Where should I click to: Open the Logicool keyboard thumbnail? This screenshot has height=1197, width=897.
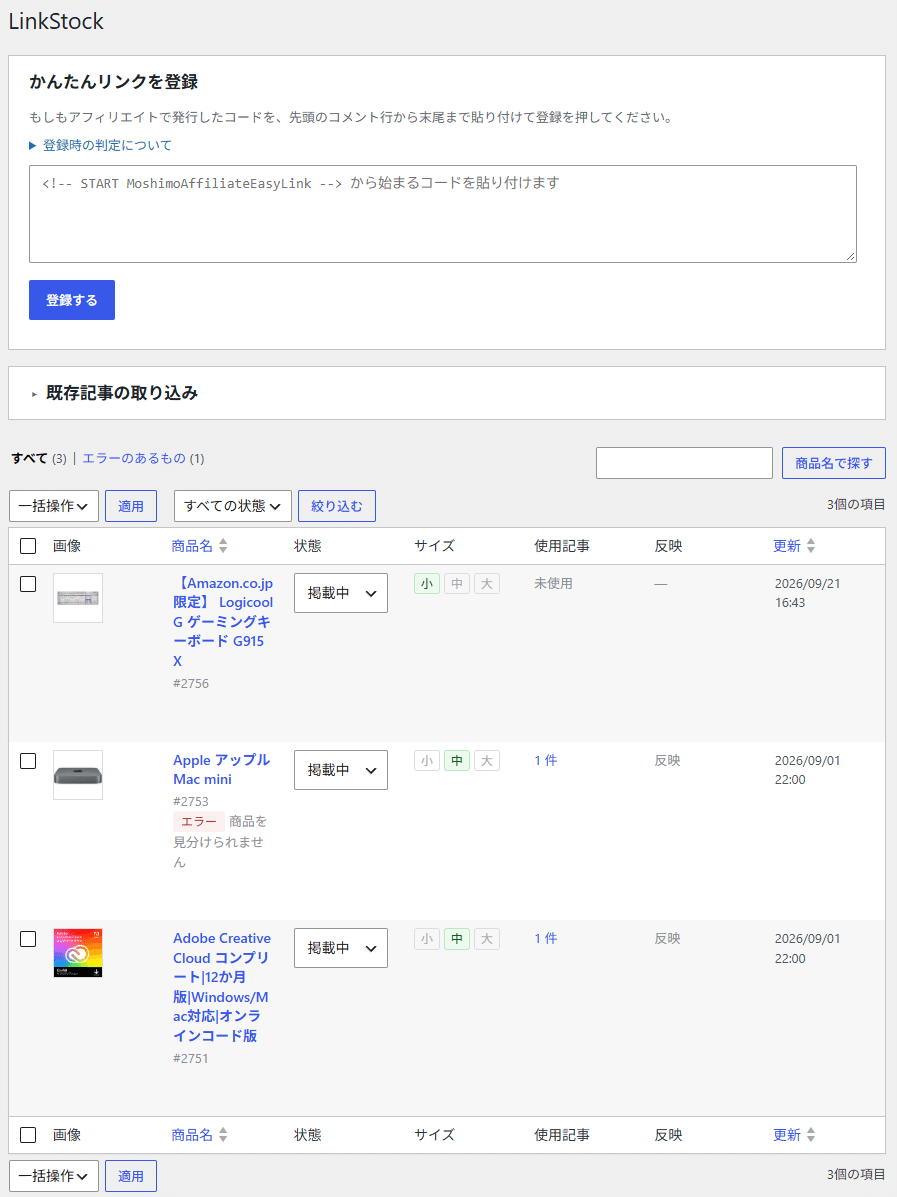pyautogui.click(x=78, y=598)
